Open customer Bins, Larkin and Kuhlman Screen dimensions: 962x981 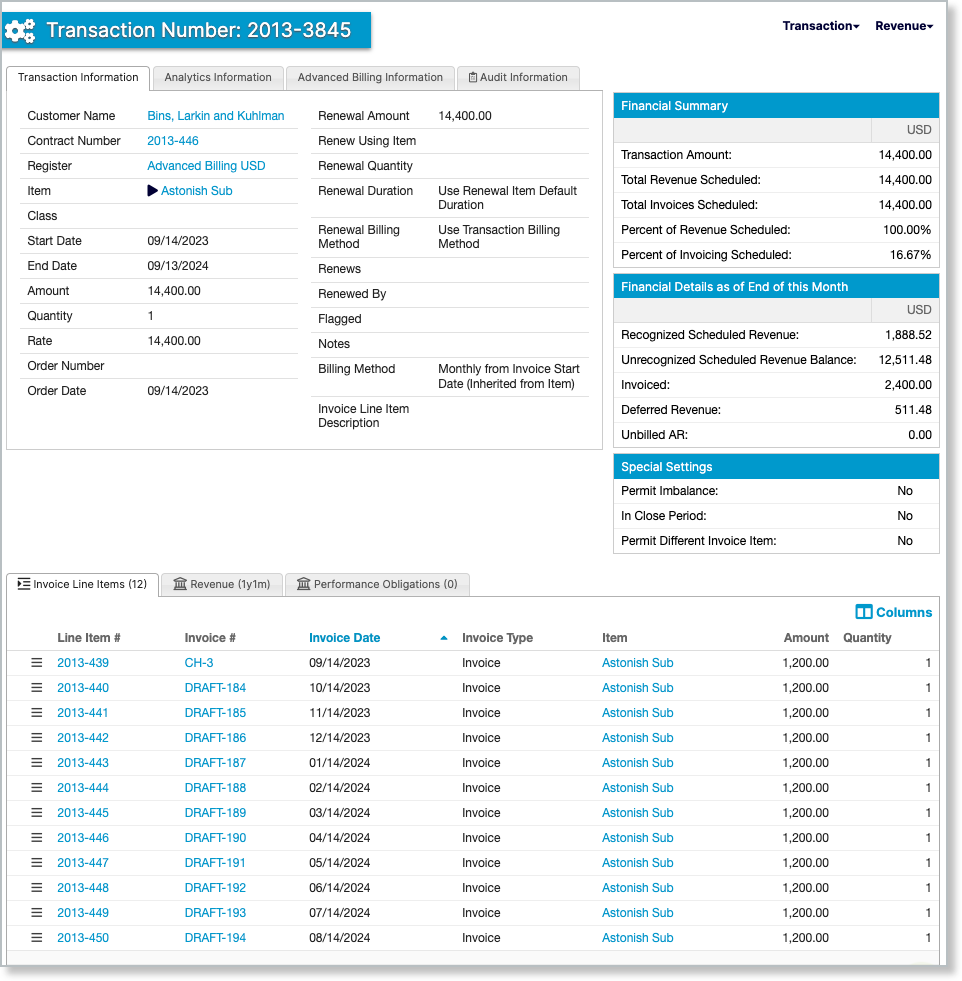(x=216, y=116)
